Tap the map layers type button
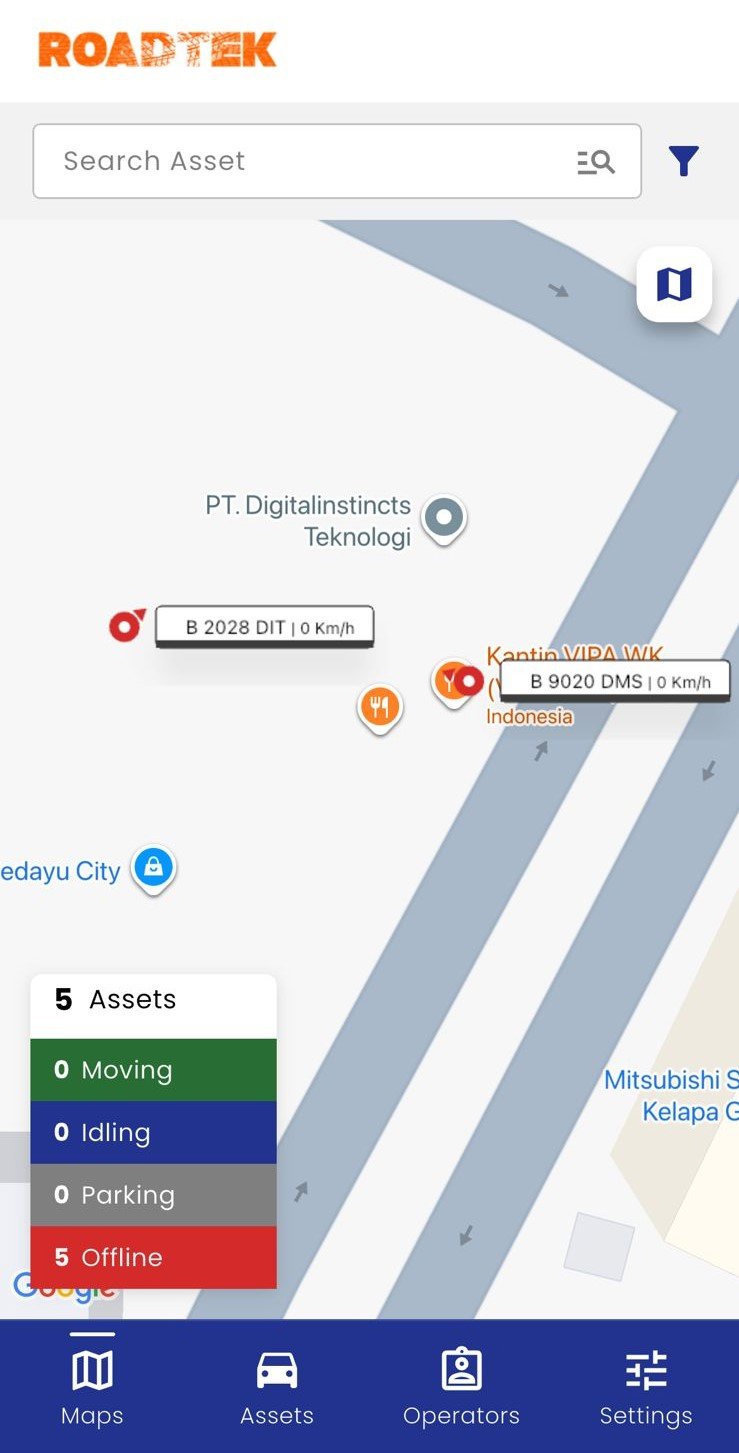The width and height of the screenshot is (739, 1453). click(x=674, y=285)
